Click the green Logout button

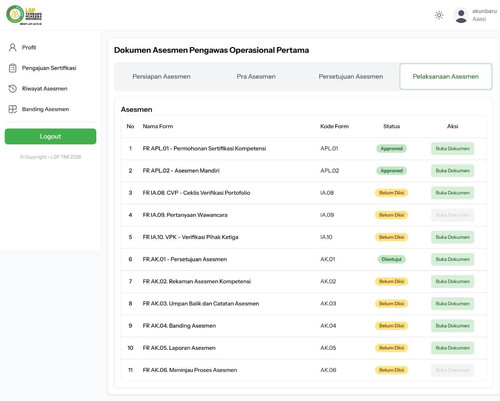pyautogui.click(x=50, y=136)
